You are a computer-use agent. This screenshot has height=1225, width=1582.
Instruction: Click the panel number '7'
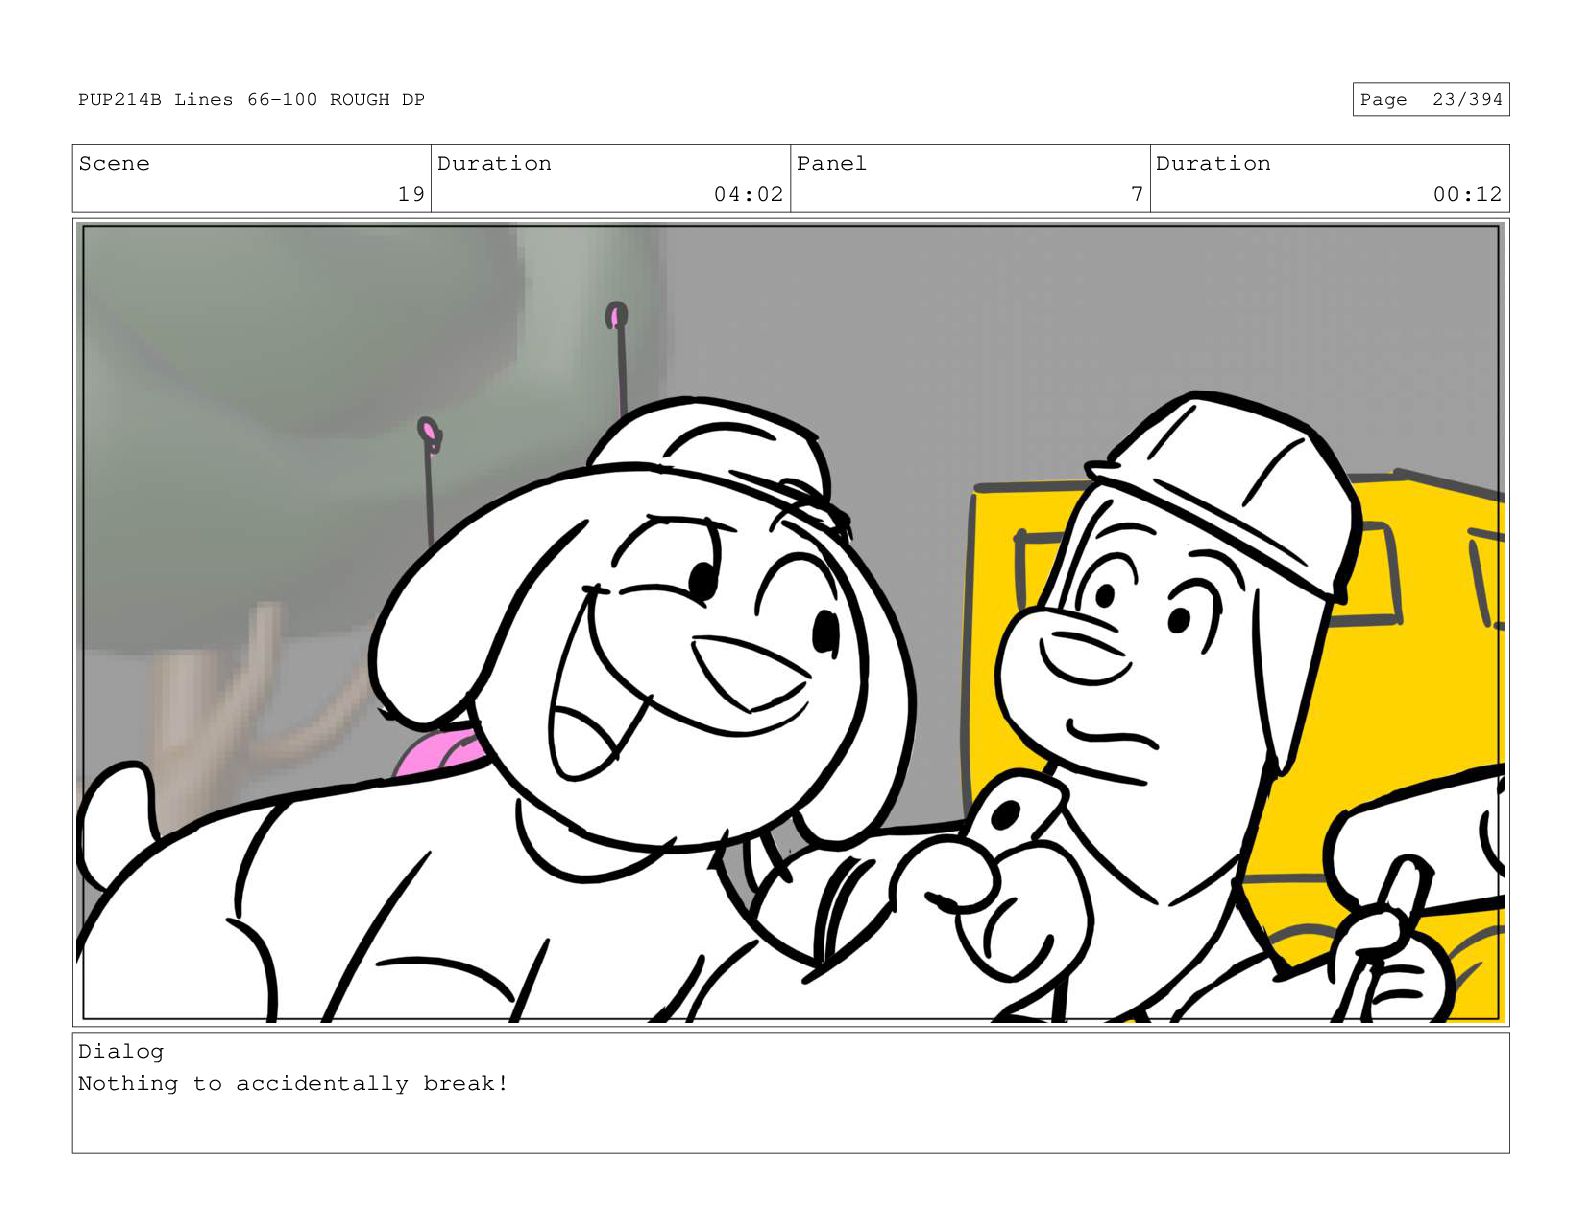tap(1137, 194)
